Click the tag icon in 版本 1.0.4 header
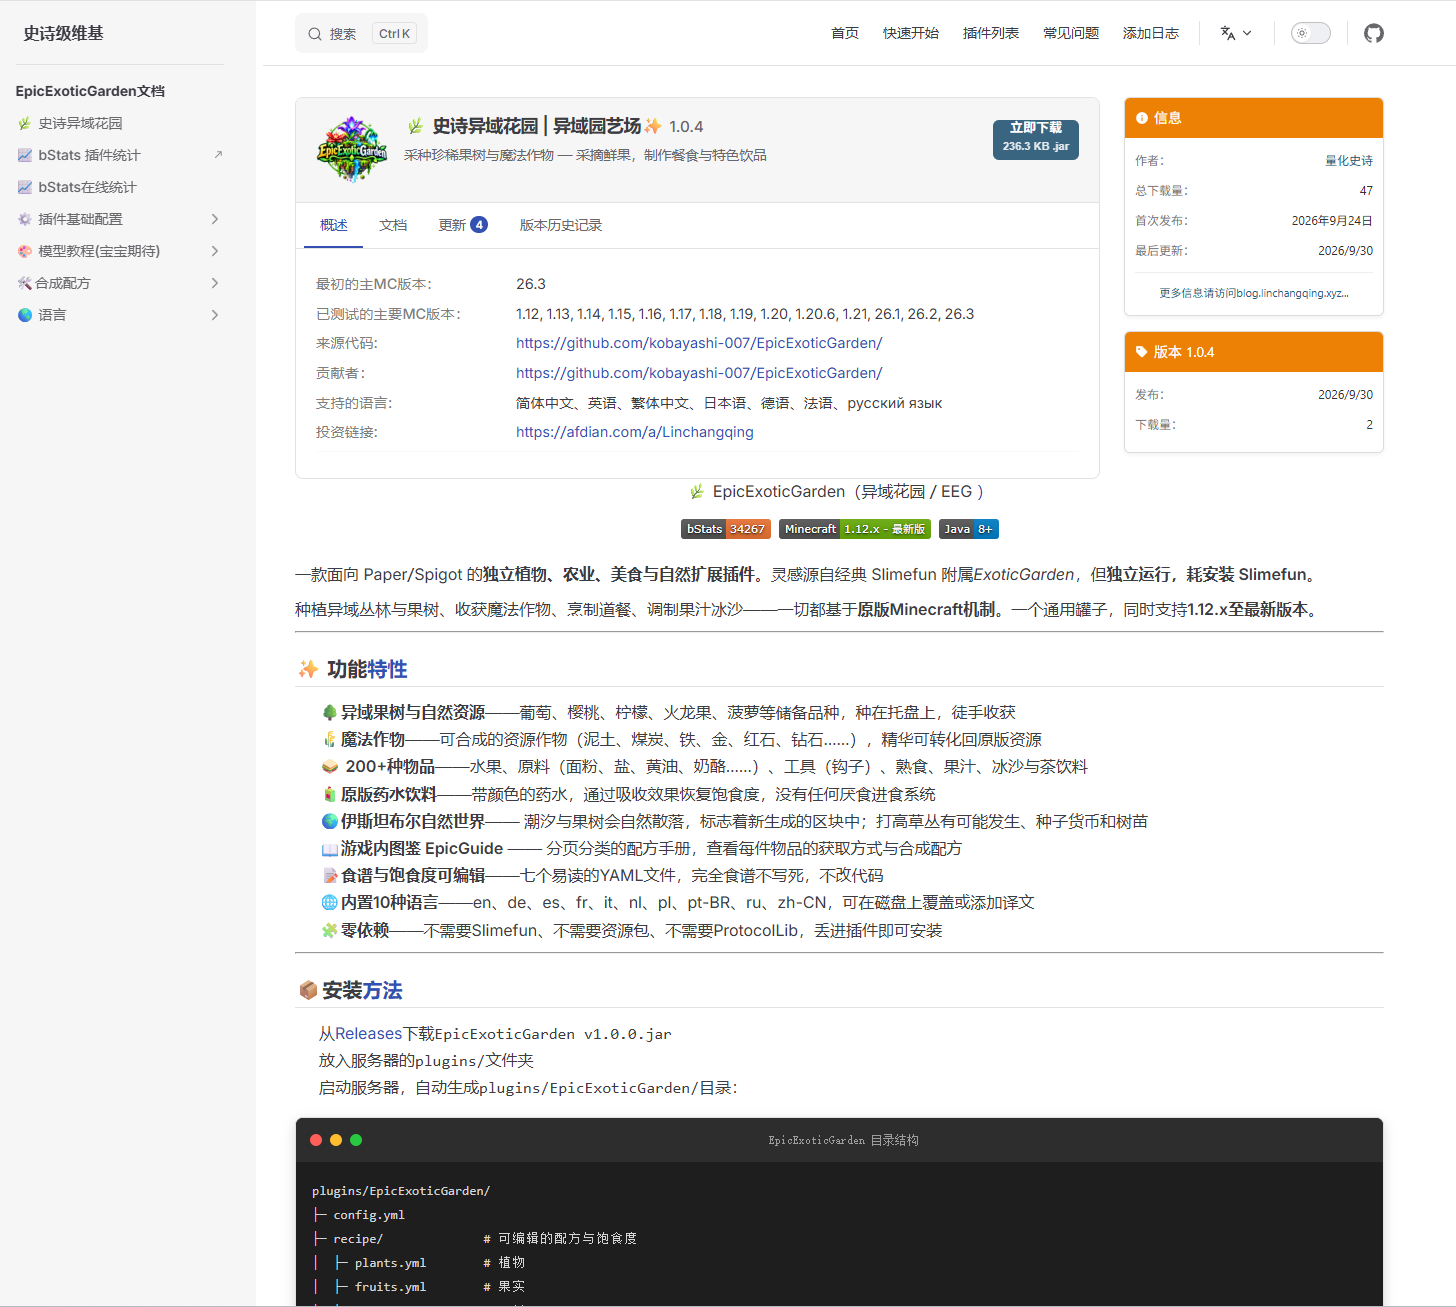 click(x=1142, y=352)
